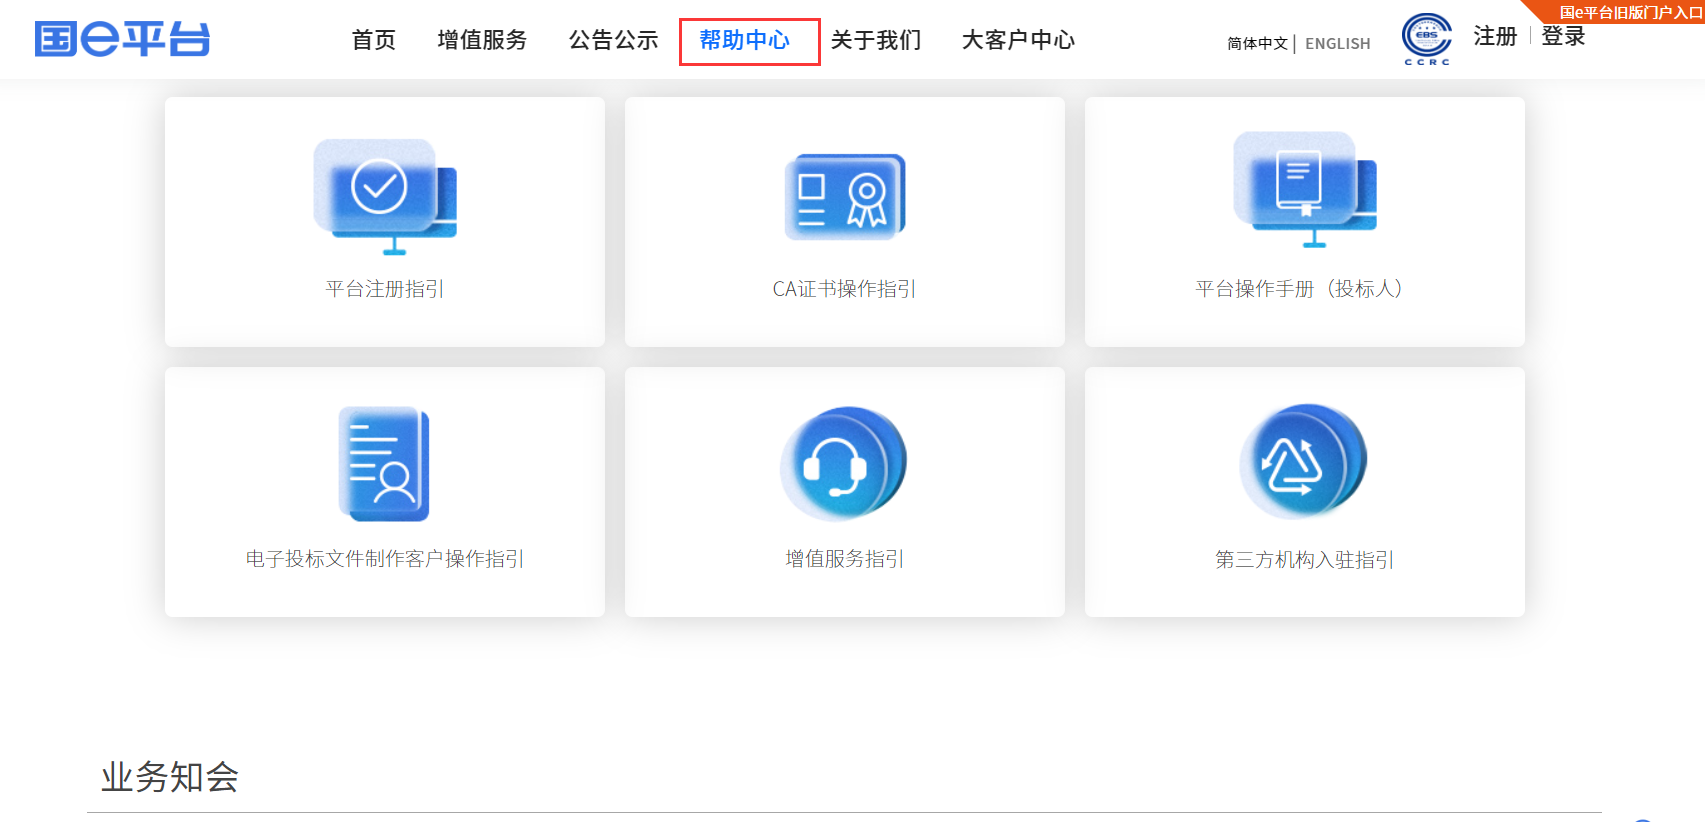Click the 第三方机构入驻指引 triangle icon

[x=1303, y=462]
